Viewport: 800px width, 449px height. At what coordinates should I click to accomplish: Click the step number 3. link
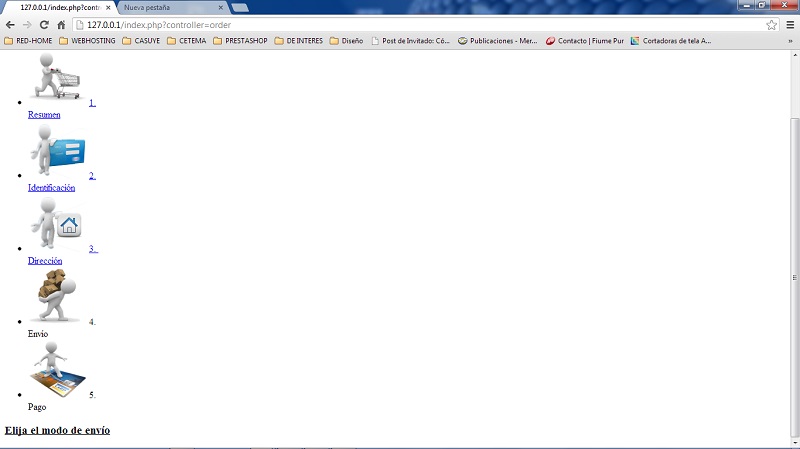pyautogui.click(x=93, y=248)
